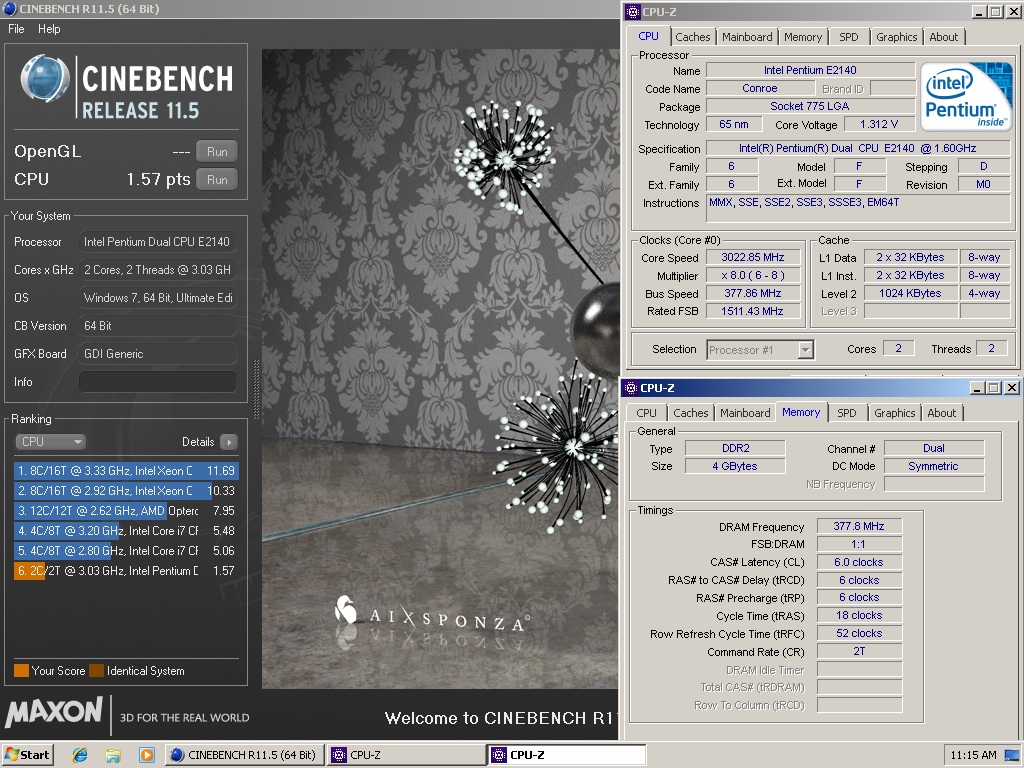1024x768 pixels.
Task: Switch to CPU tab in upper CPU-Z
Action: pos(648,37)
